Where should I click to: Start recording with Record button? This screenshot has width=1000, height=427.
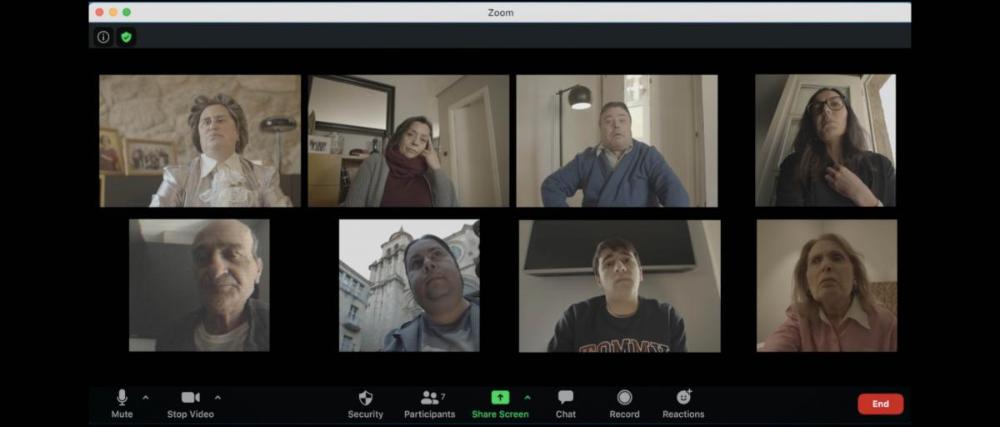(x=624, y=404)
